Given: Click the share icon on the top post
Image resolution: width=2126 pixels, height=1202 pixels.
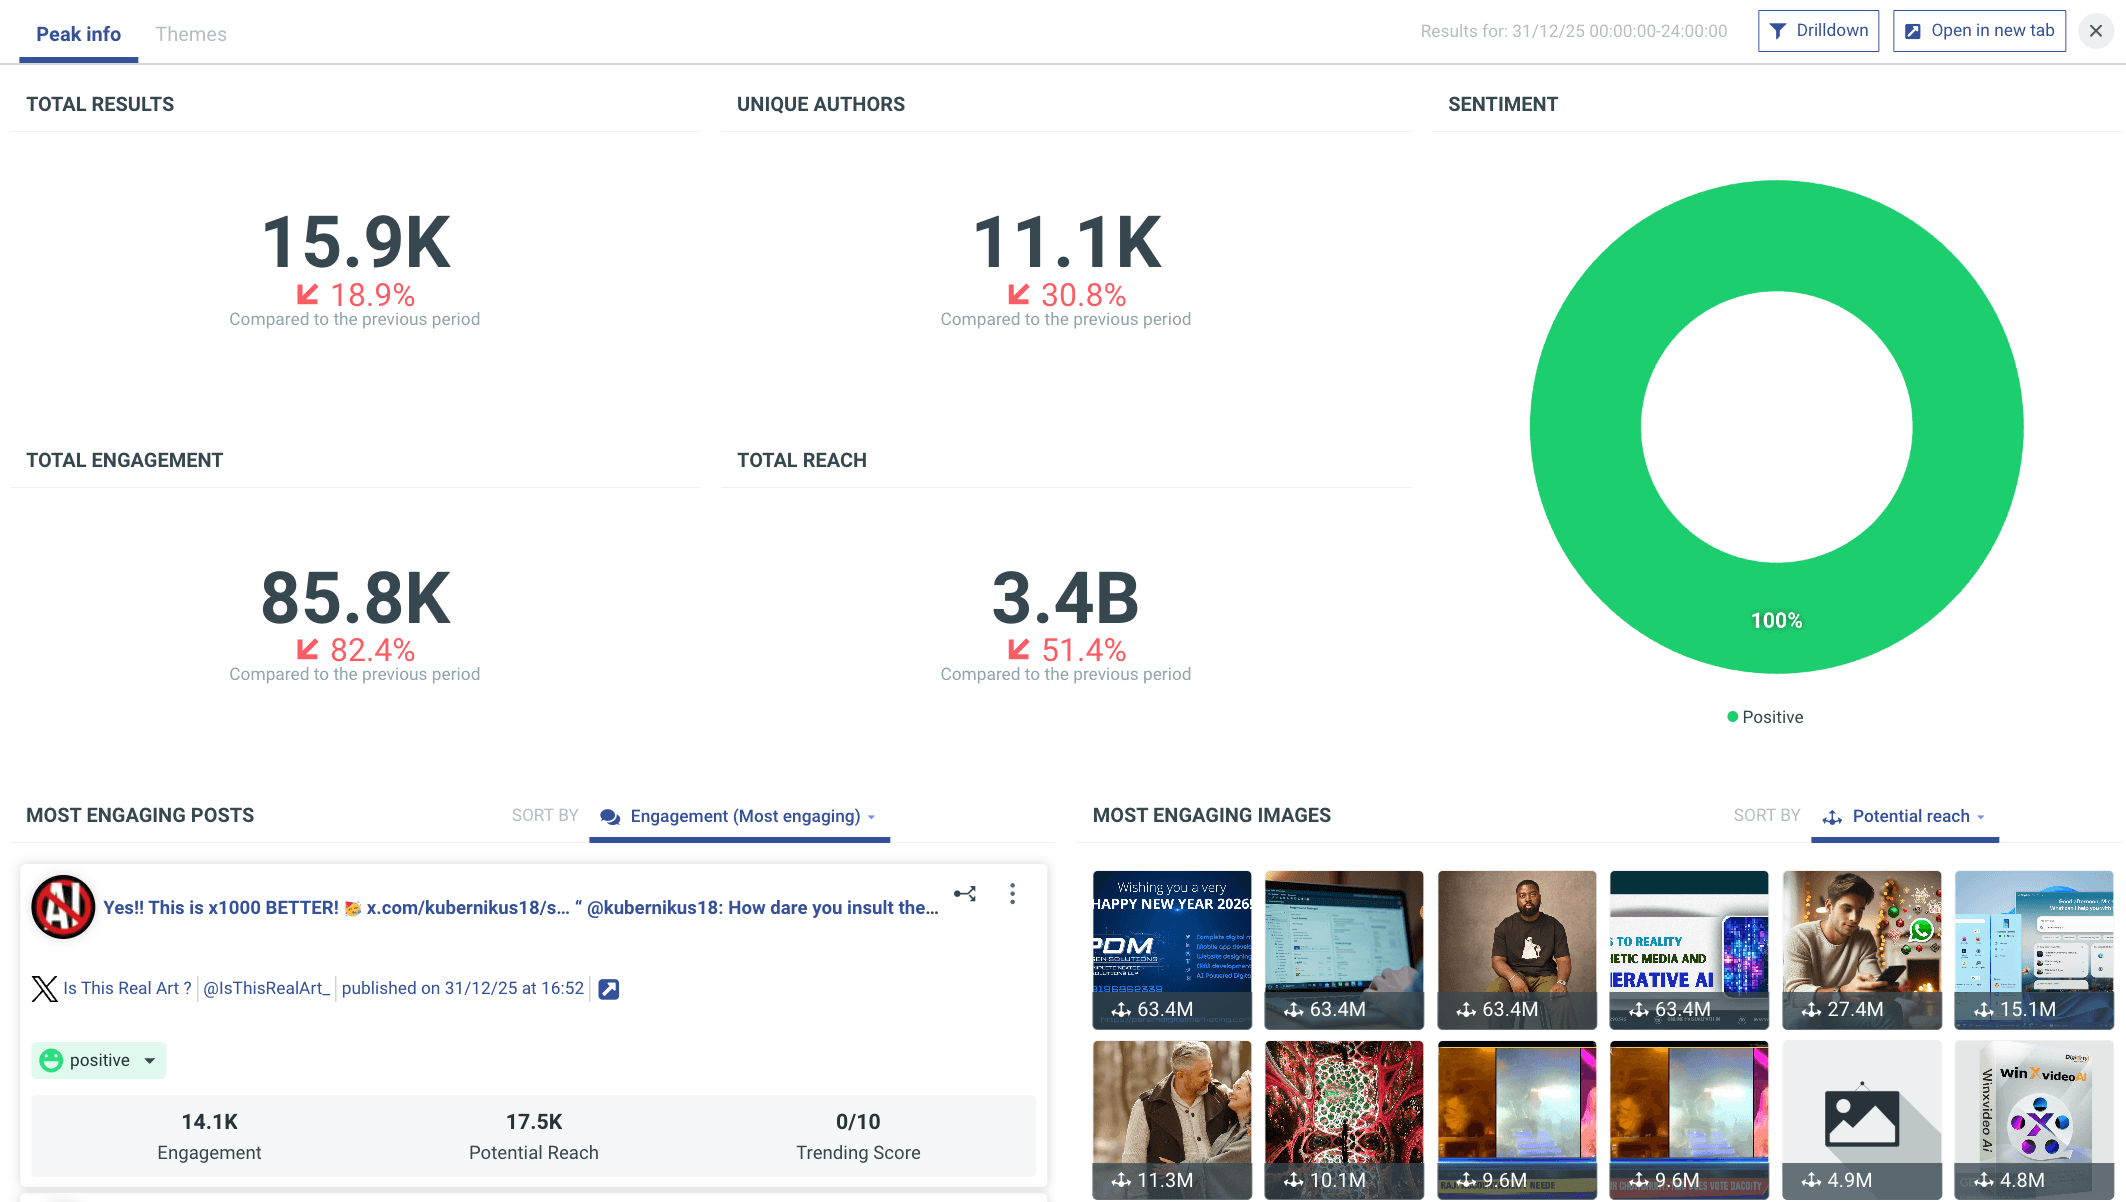Looking at the screenshot, I should 964,894.
